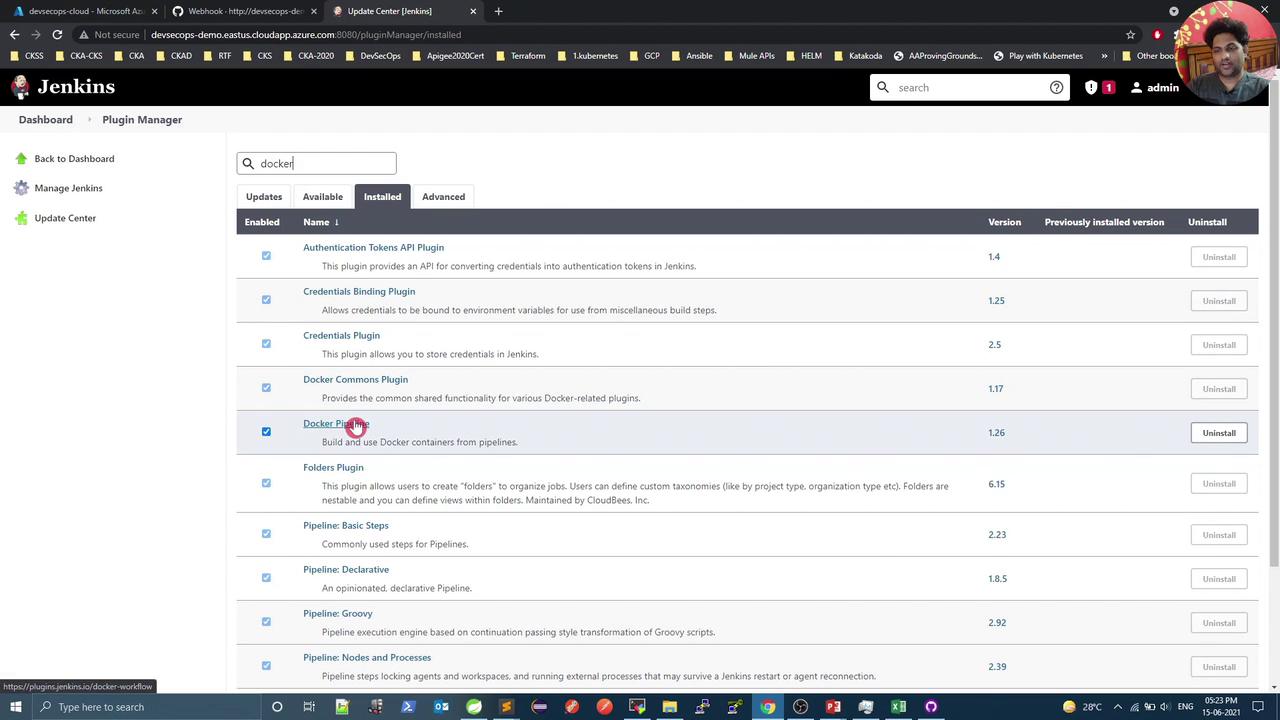Toggle Folders Plugin enabled checkbox

point(266,483)
